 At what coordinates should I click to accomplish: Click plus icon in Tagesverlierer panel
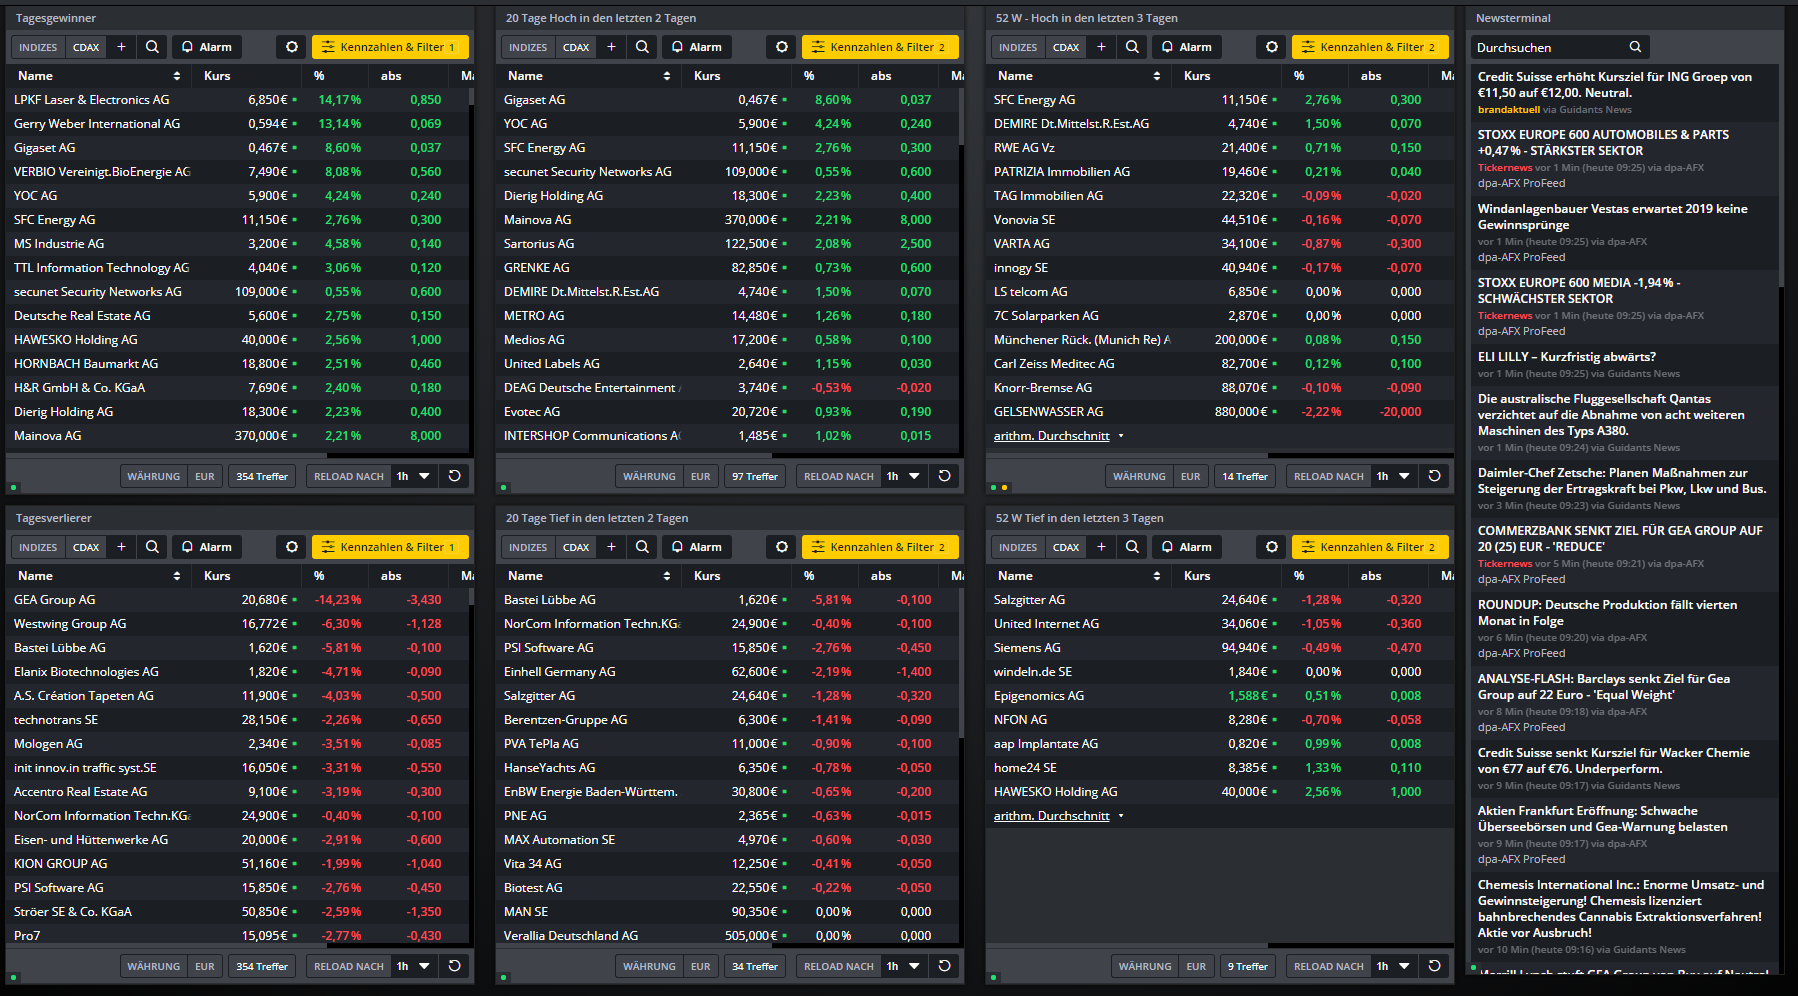[x=121, y=547]
